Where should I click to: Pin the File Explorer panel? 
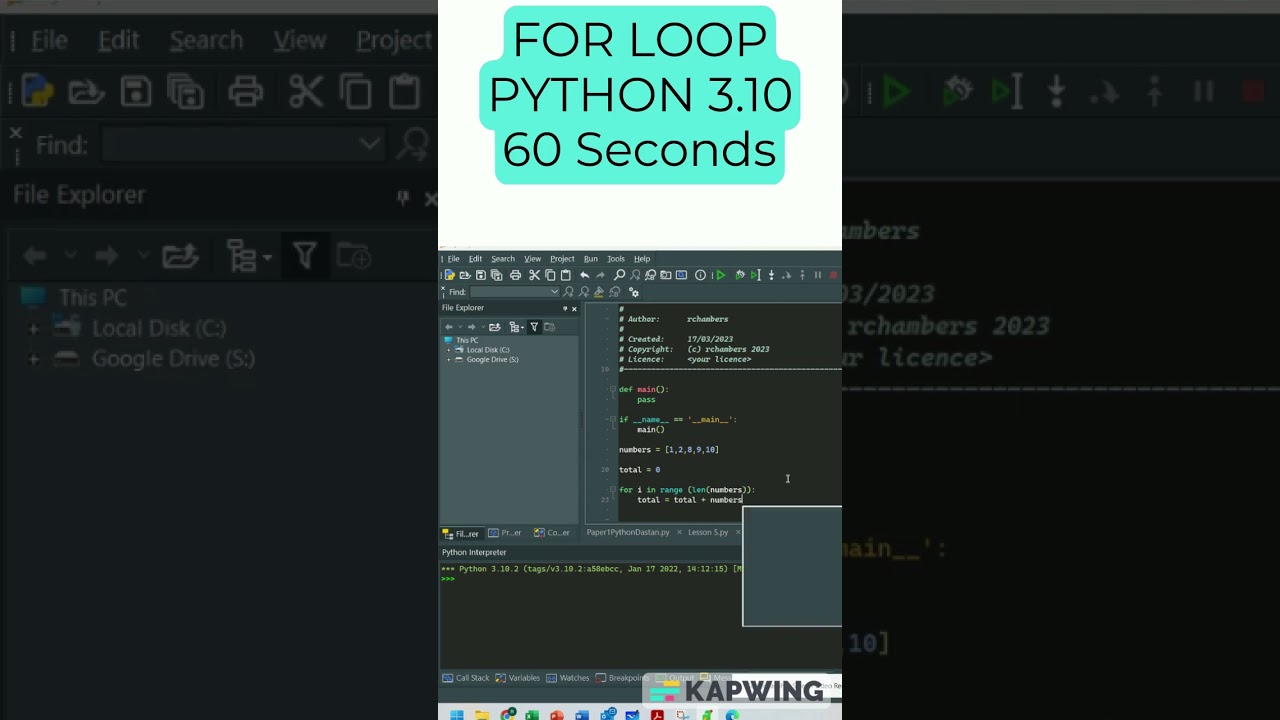tap(565, 308)
